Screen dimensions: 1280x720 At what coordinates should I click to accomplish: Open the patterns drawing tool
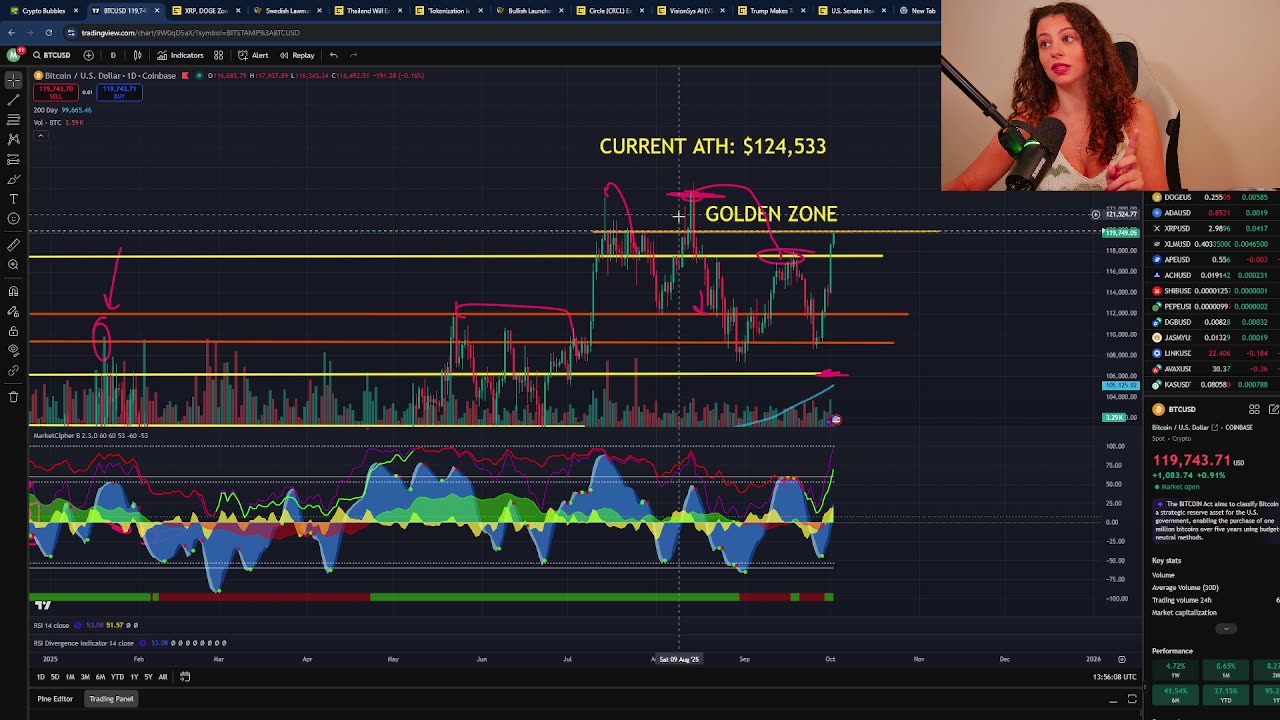(x=13, y=140)
